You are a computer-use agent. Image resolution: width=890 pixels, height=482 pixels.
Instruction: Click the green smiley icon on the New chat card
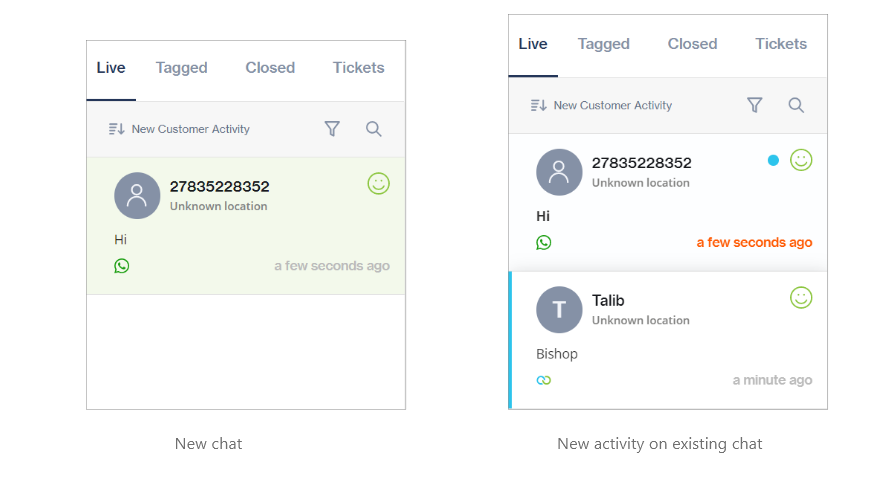tap(378, 183)
